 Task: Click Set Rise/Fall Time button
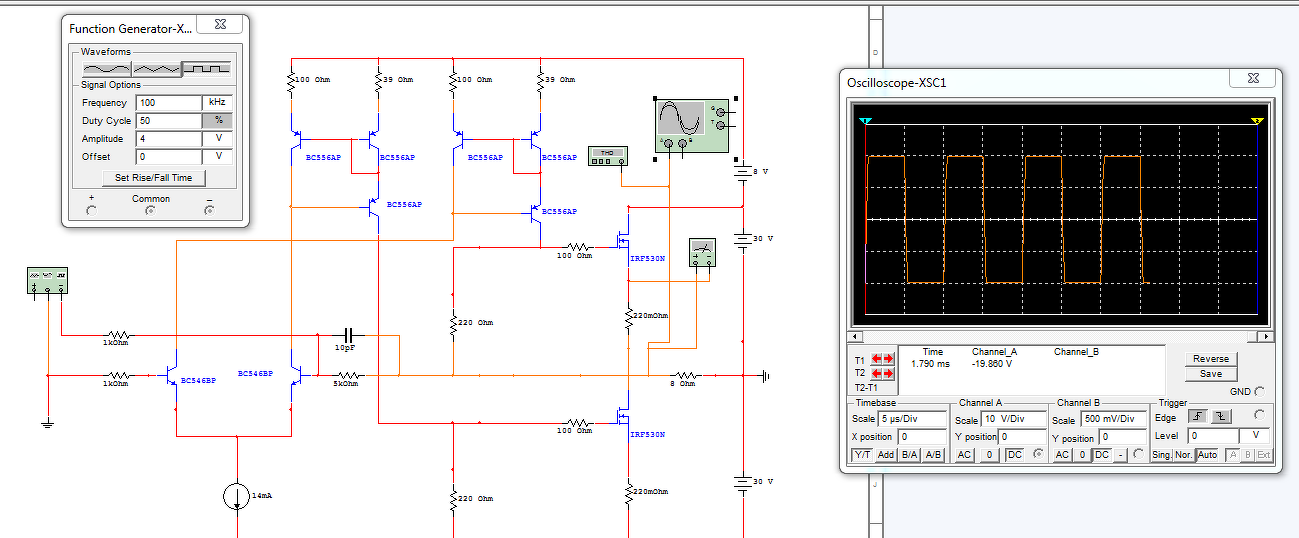coord(154,177)
